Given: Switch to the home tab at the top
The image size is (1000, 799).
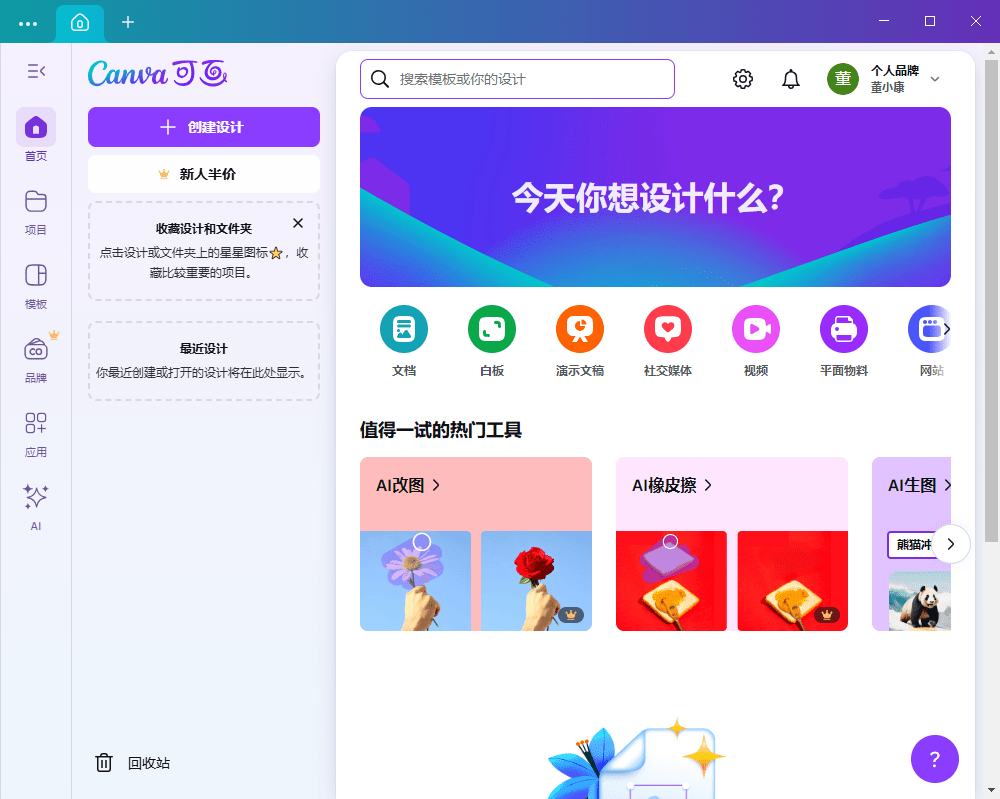Looking at the screenshot, I should [x=80, y=21].
